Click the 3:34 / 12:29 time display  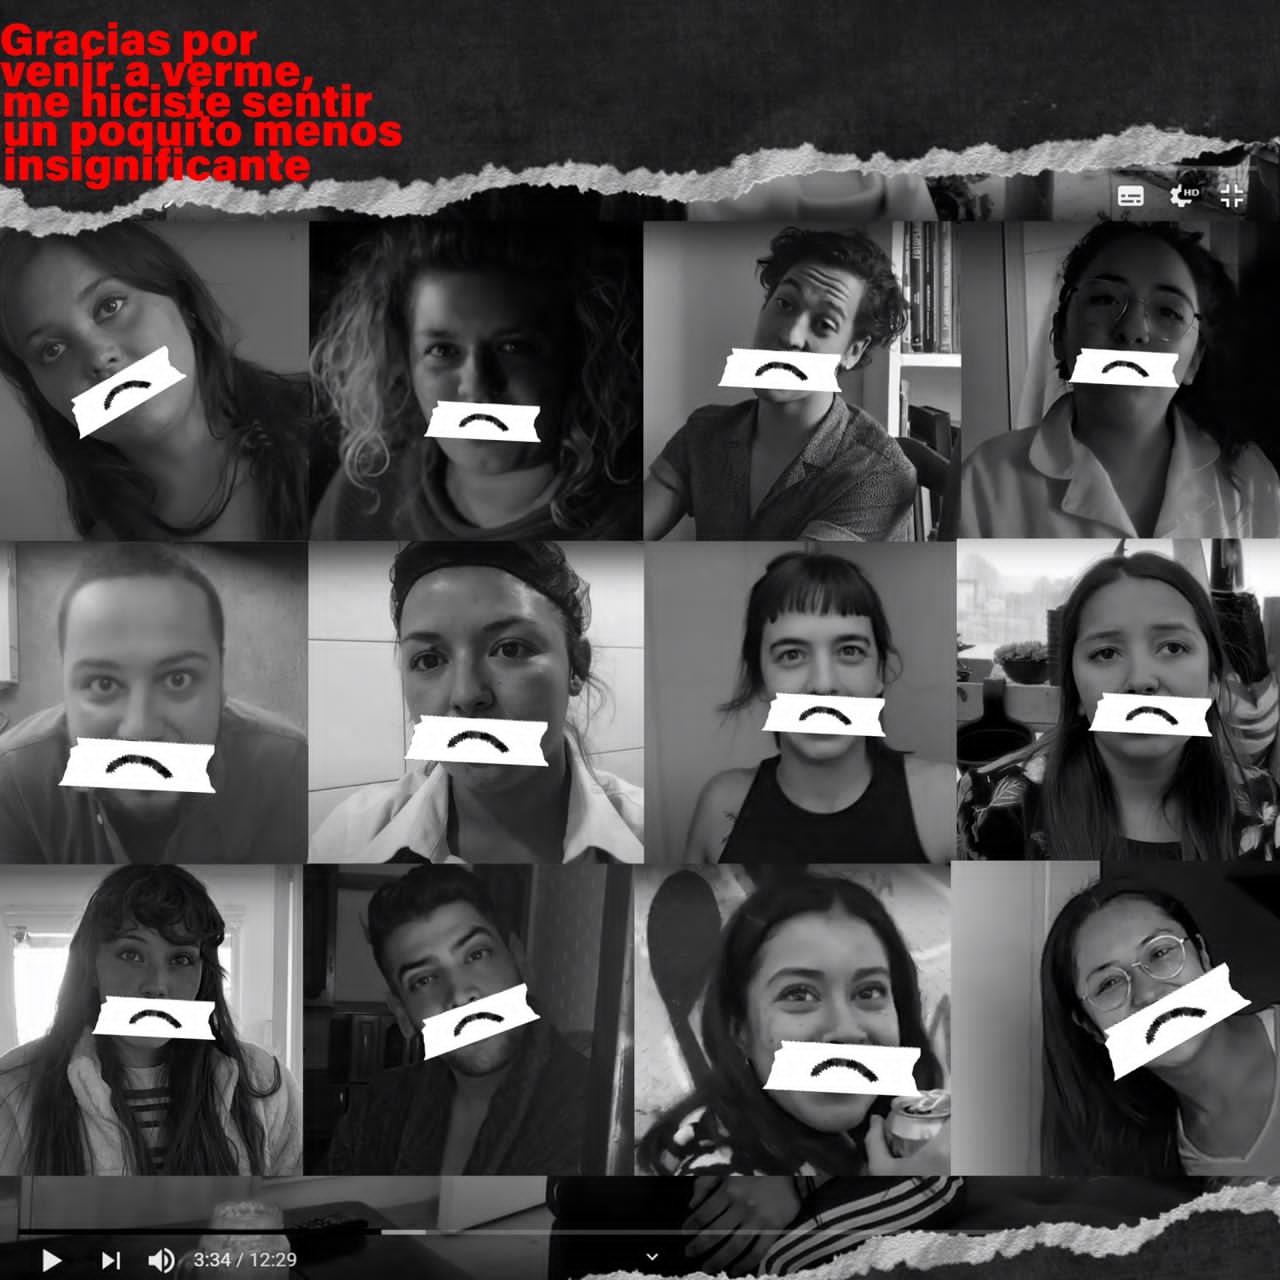(x=245, y=1260)
